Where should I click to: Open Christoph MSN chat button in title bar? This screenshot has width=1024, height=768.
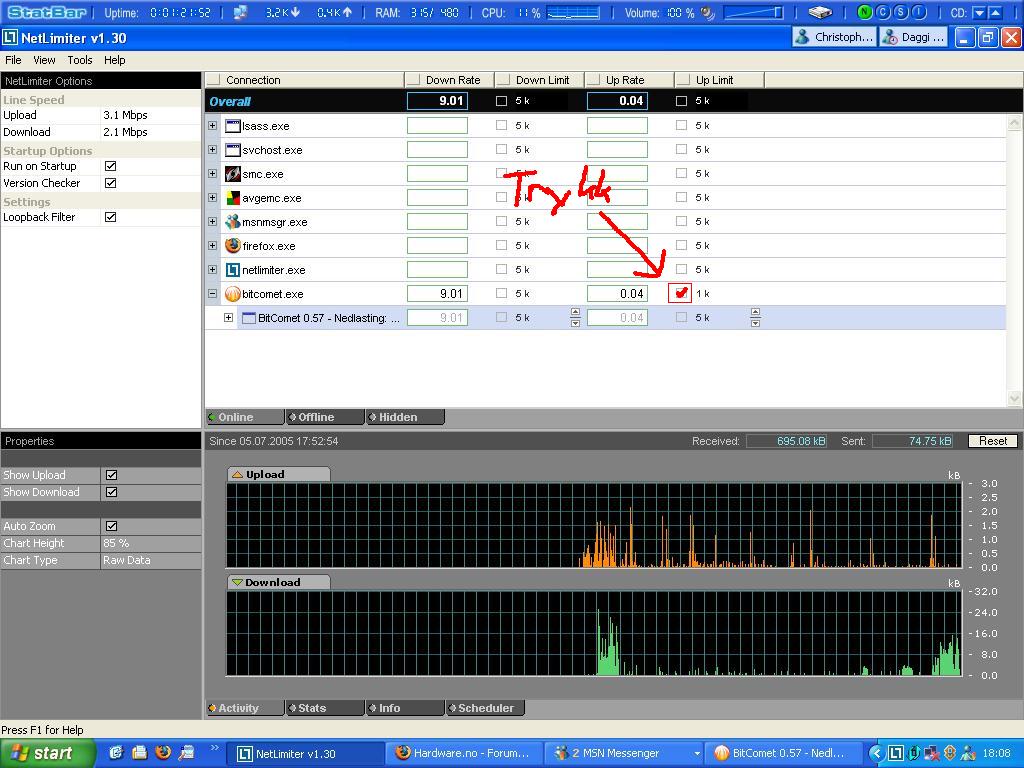835,37
